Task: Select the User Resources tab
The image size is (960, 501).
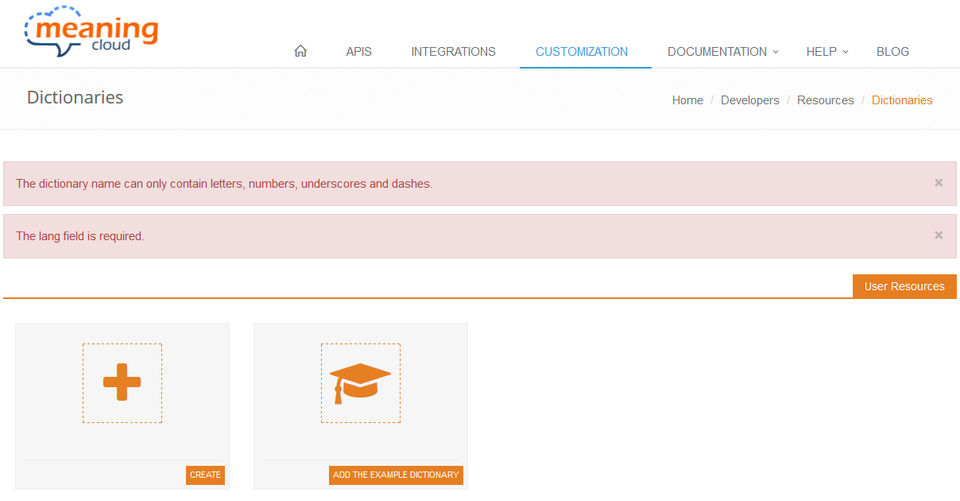Action: click(904, 286)
